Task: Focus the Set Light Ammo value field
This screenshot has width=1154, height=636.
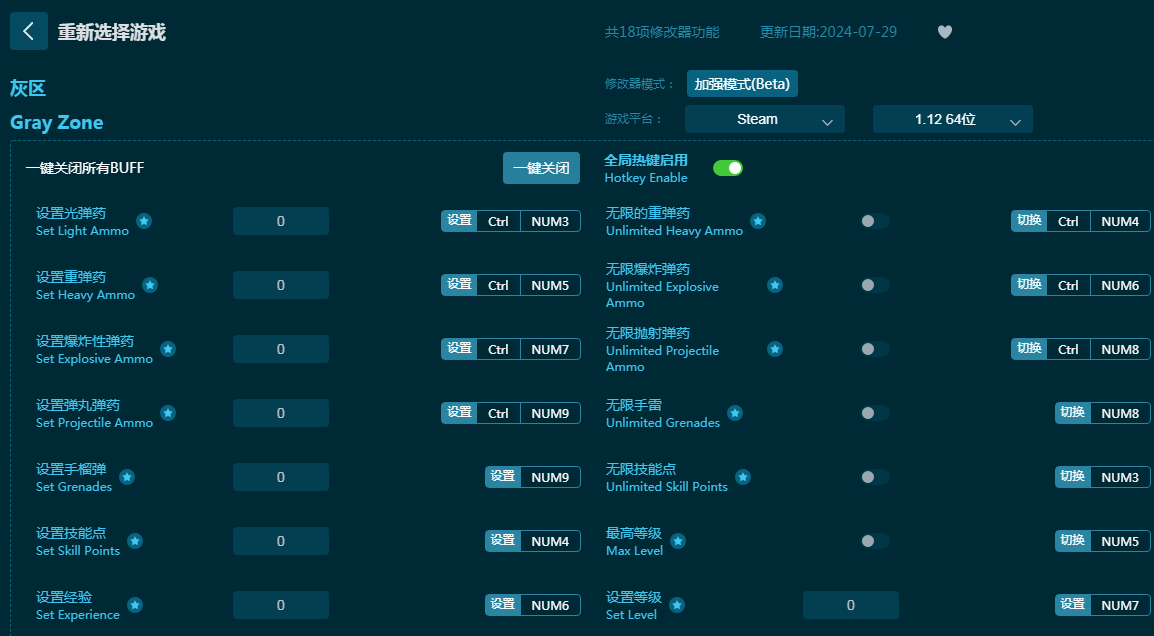Action: pos(280,221)
